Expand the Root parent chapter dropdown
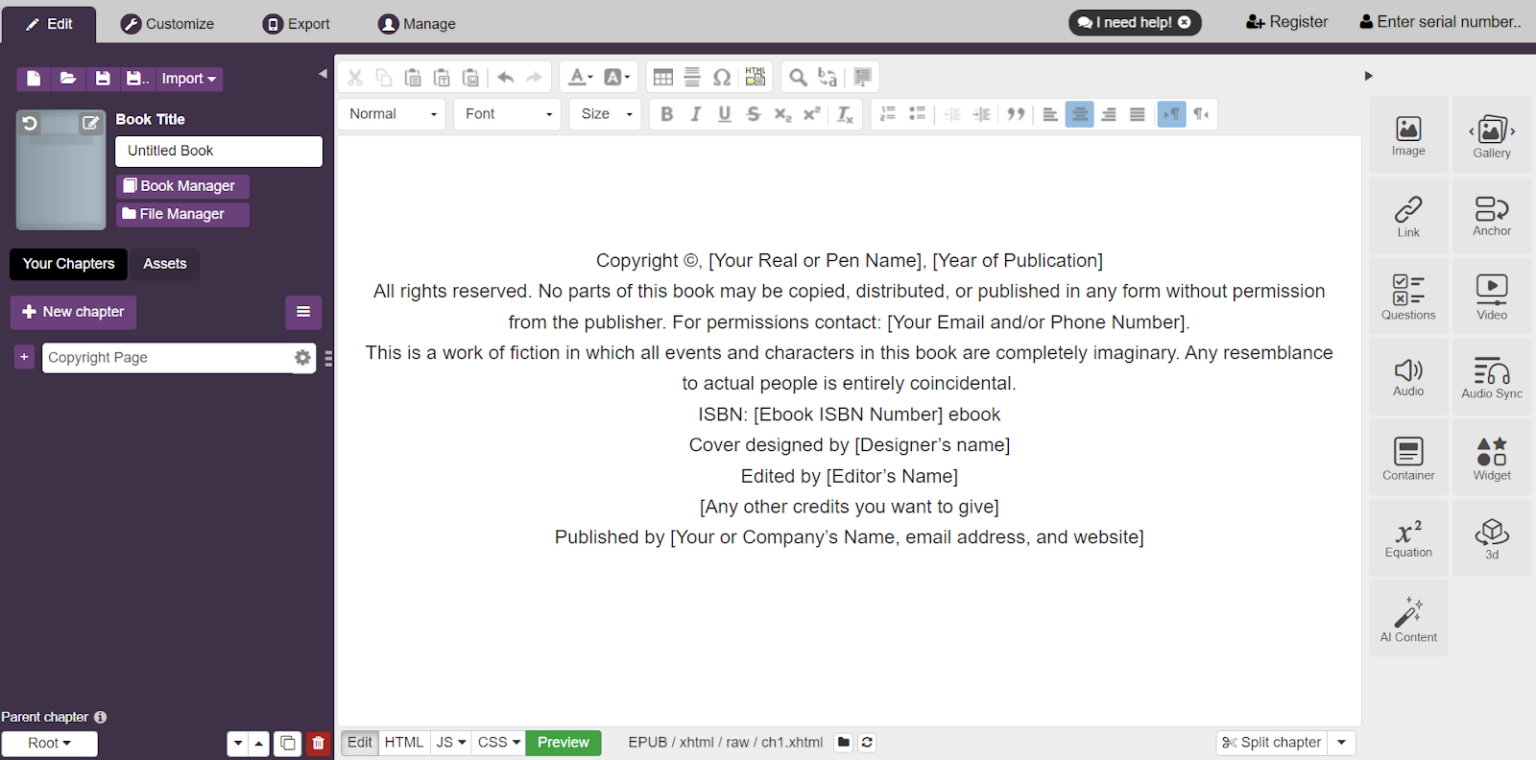Viewport: 1536px width, 760px height. (49, 743)
